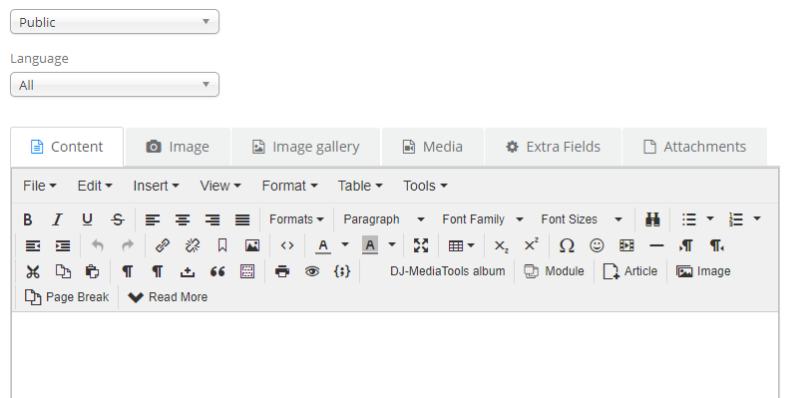Remove link with unlink icon
The height and width of the screenshot is (398, 800).
(x=192, y=246)
